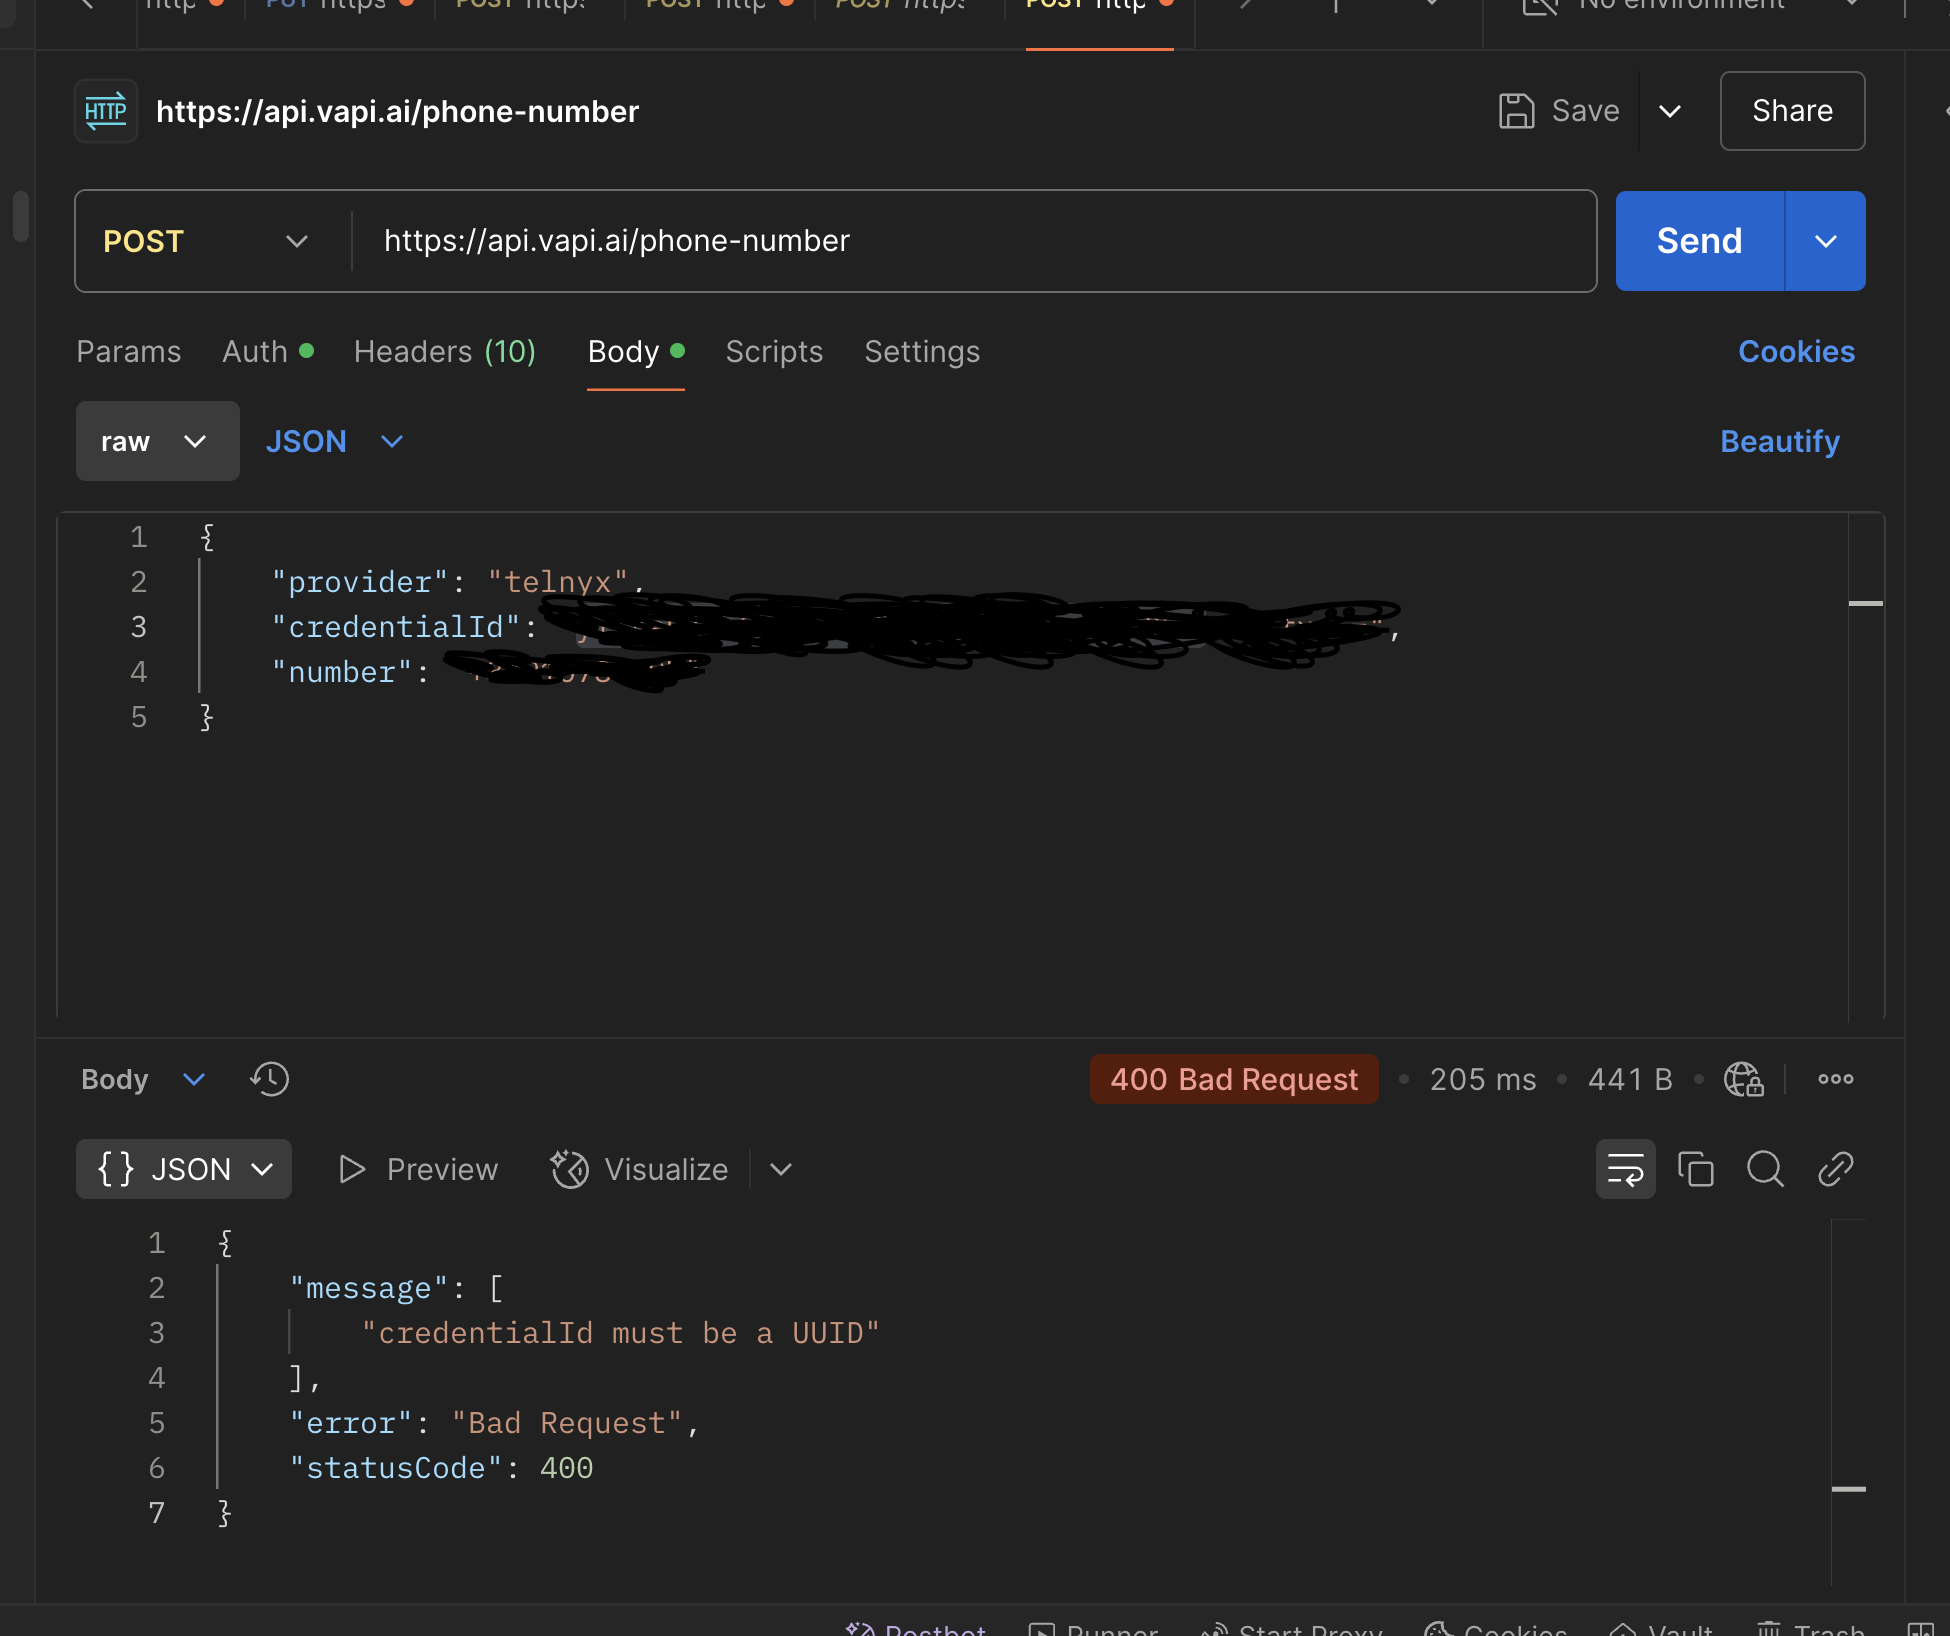Viewport: 1950px width, 1636px height.
Task: Click the link icon in the response toolbar
Action: pos(1835,1169)
